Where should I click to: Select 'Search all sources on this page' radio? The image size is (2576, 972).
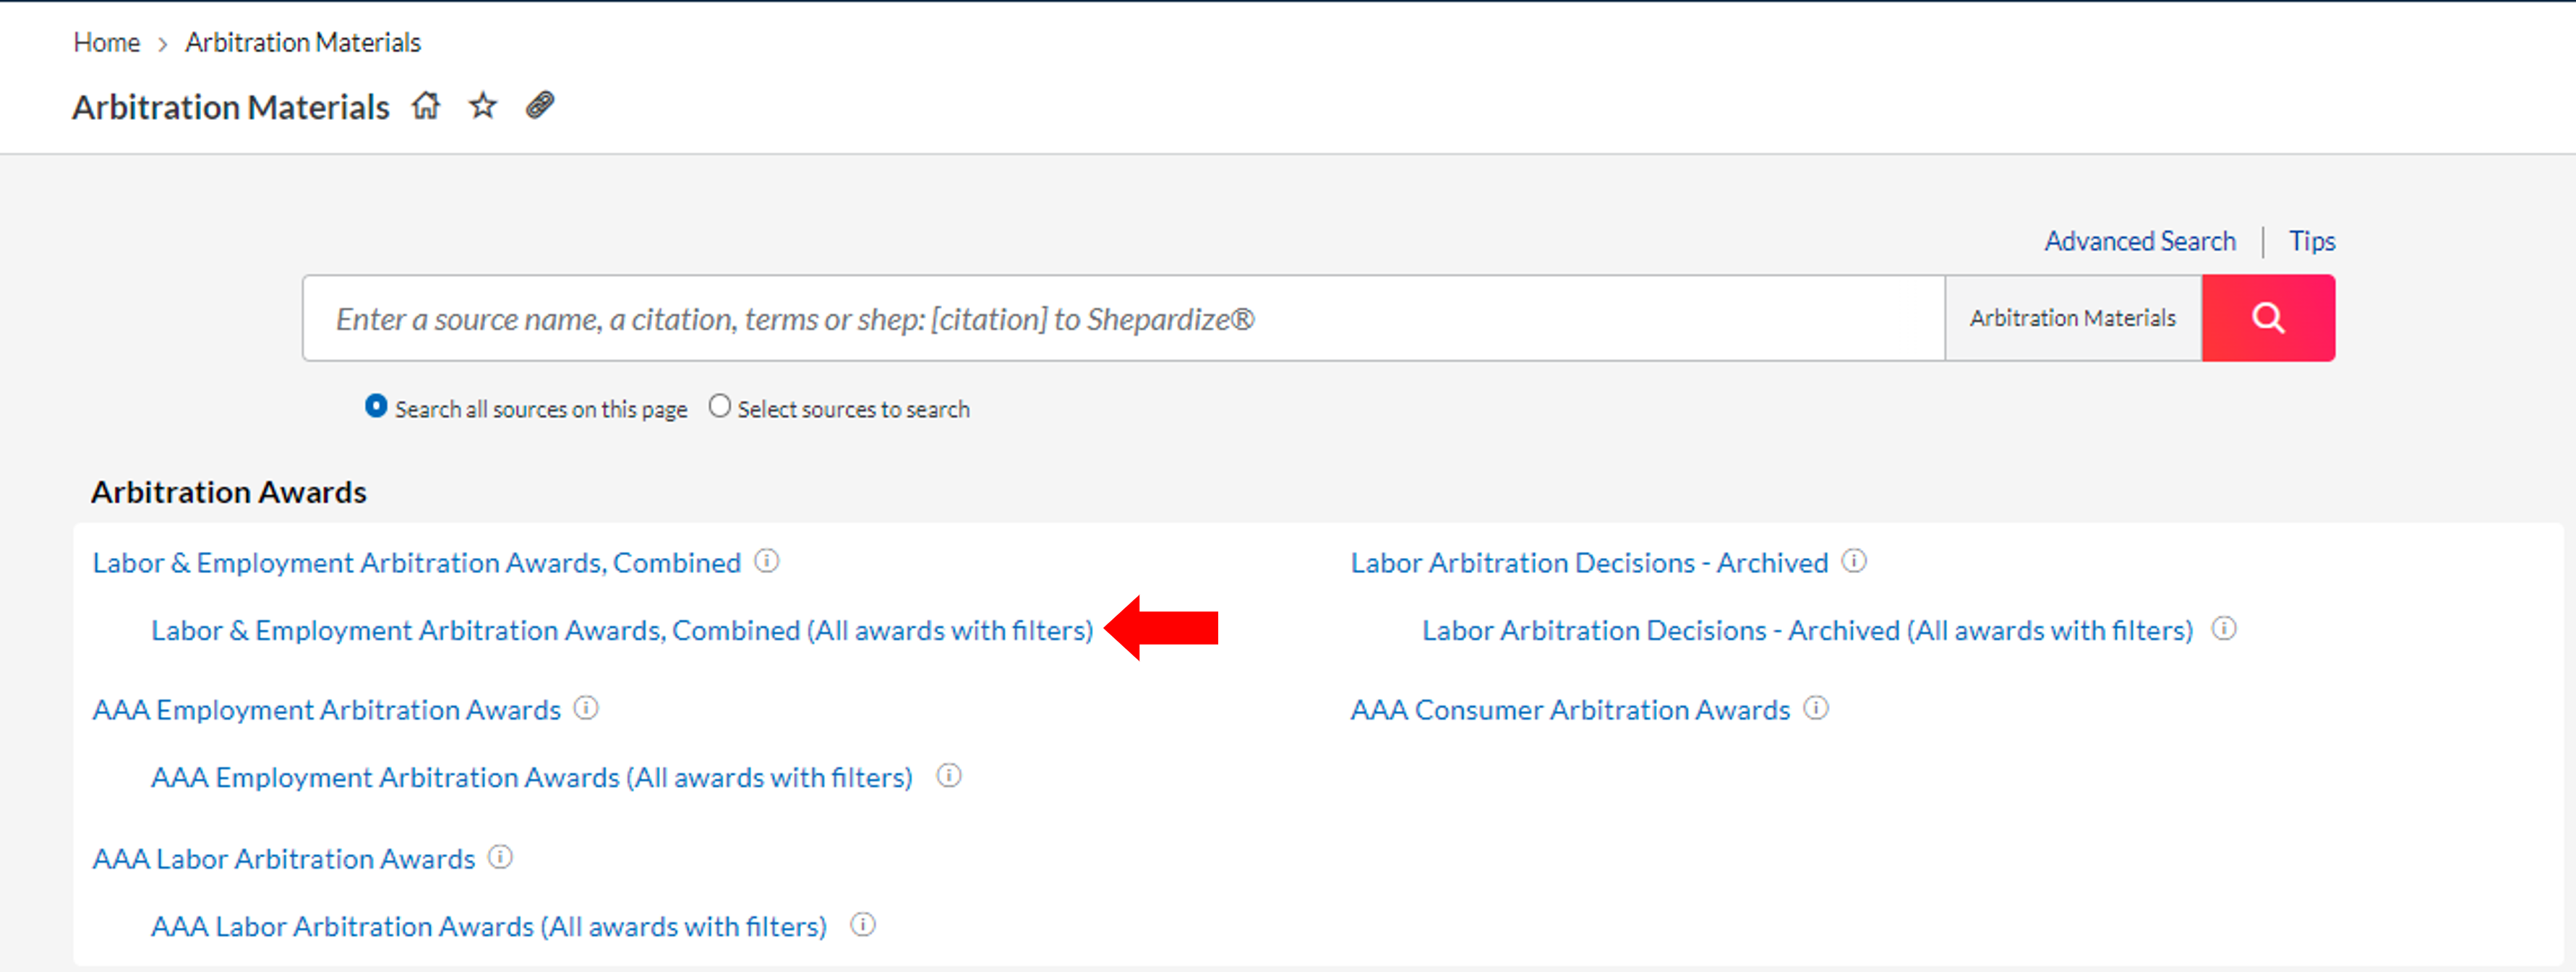point(376,406)
